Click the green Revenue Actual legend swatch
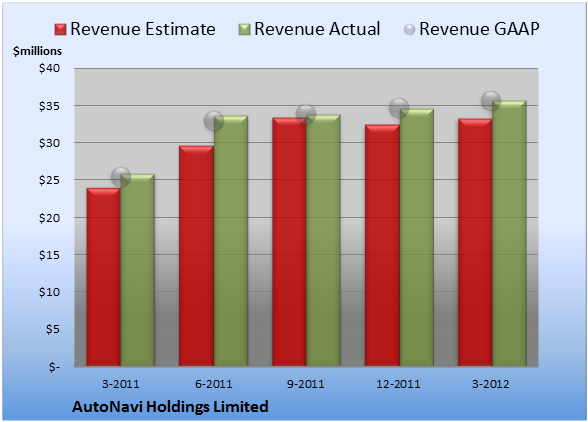 244,30
